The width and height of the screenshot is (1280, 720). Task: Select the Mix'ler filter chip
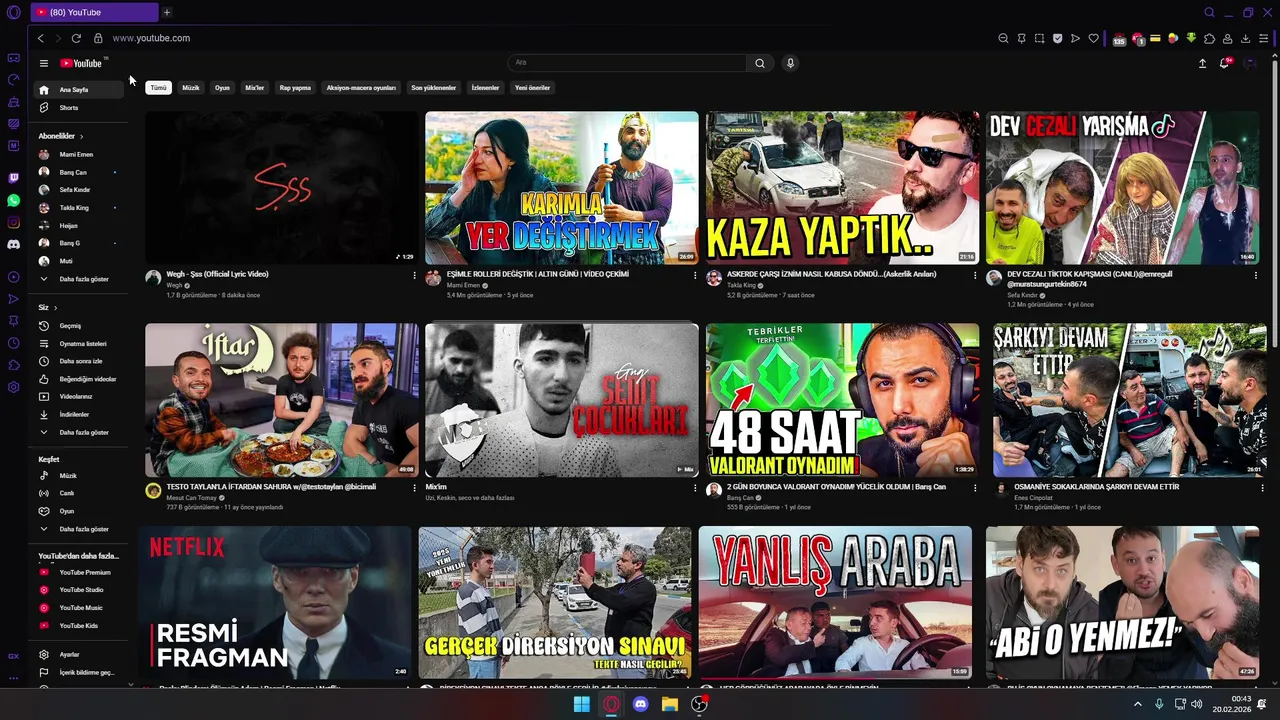click(255, 88)
